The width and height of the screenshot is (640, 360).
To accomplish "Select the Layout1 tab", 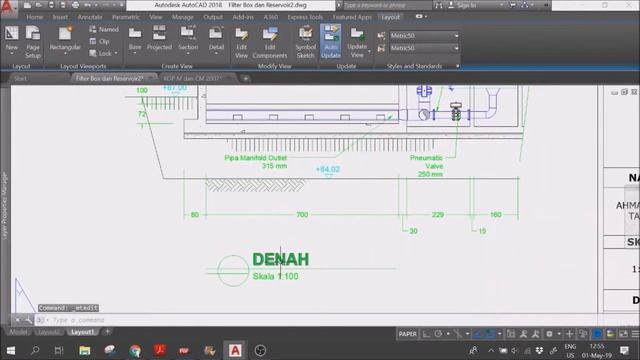I will point(83,332).
